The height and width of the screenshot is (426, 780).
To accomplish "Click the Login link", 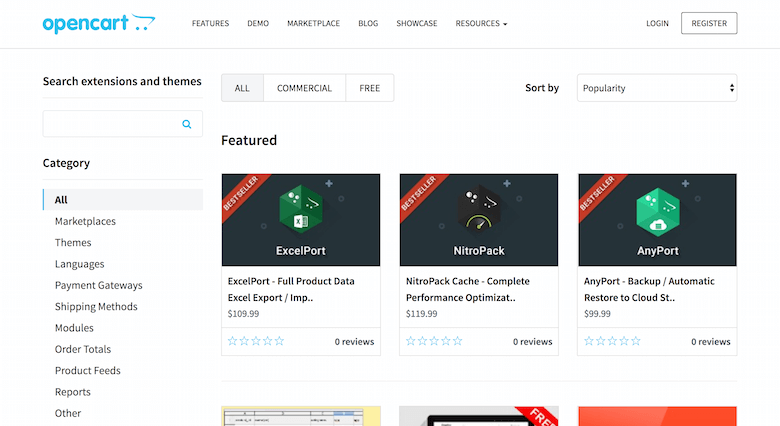I will 657,23.
